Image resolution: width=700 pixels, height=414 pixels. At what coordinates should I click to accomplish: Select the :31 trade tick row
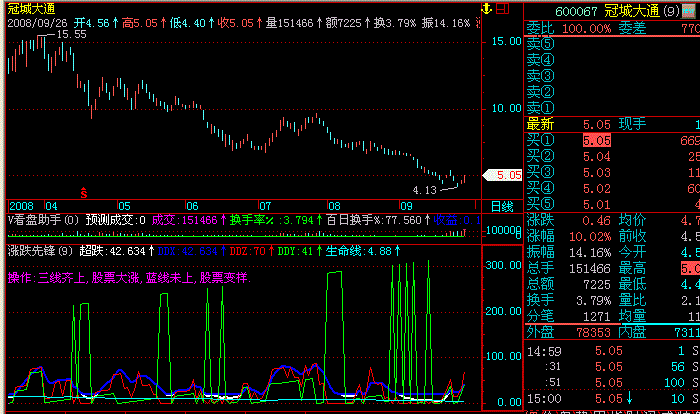[x=612, y=367]
